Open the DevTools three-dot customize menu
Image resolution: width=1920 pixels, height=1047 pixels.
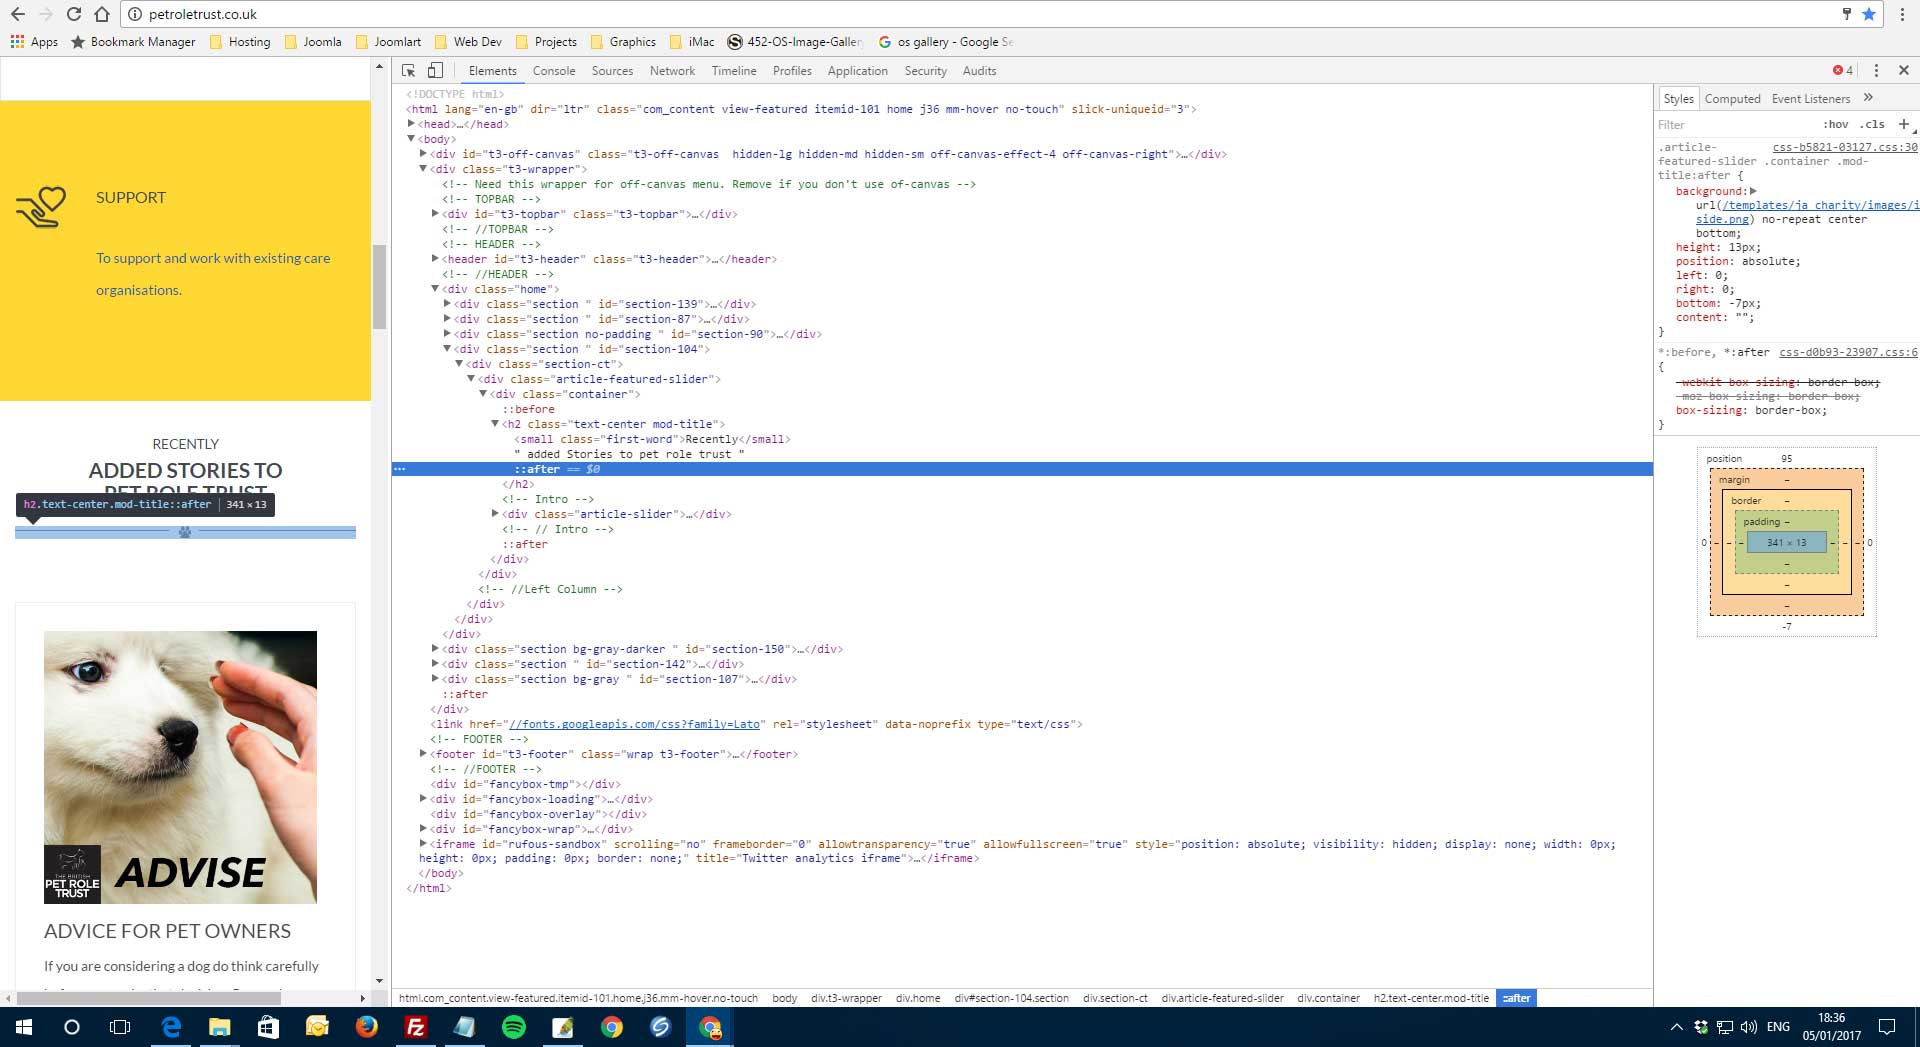[1876, 70]
